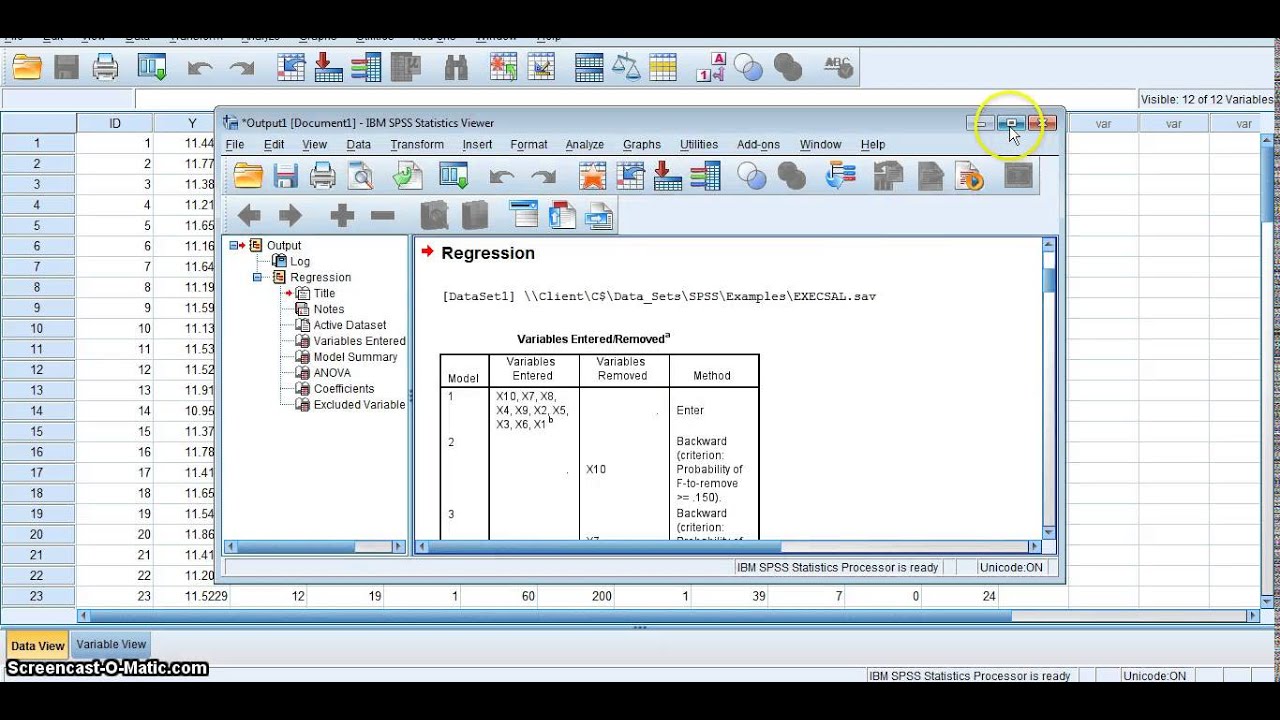1280x720 pixels.
Task: Switch to Variable View tab
Action: 112,645
